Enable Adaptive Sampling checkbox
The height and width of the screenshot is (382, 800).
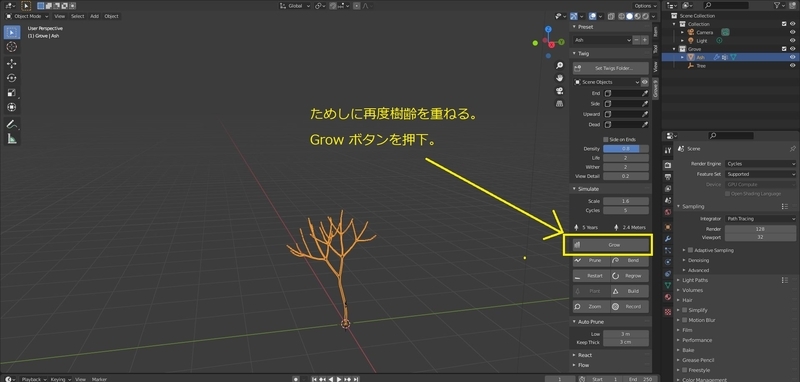coord(690,250)
